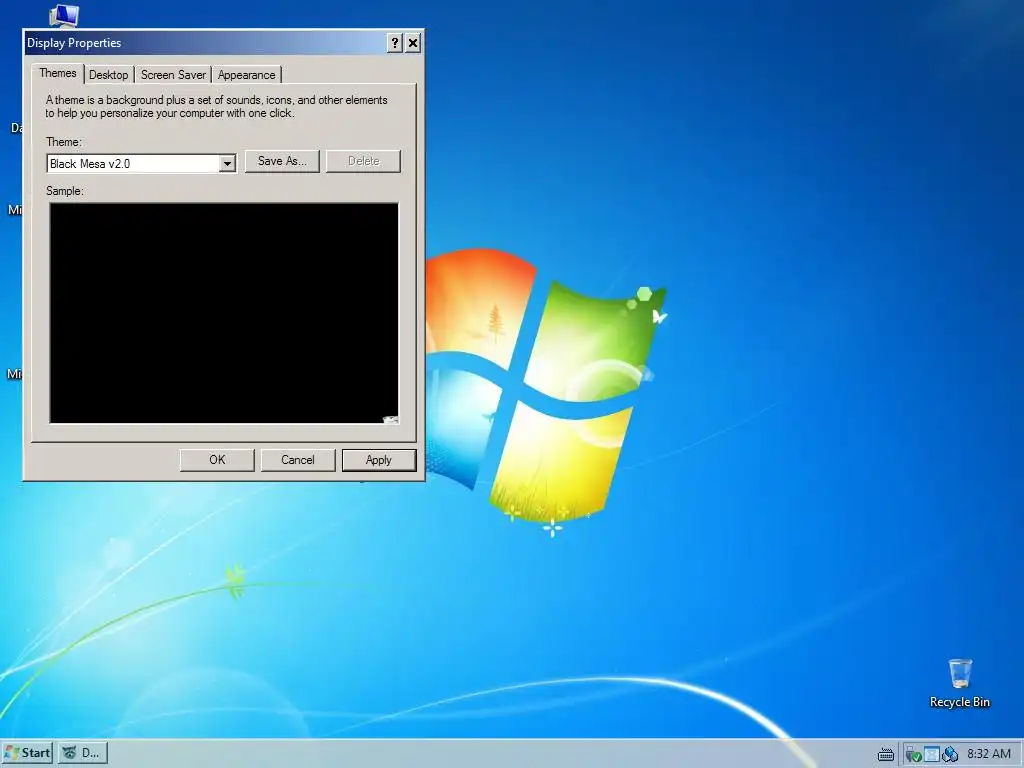The width and height of the screenshot is (1024, 768).
Task: Show the clock reading 8:32 AM
Action: [x=989, y=754]
